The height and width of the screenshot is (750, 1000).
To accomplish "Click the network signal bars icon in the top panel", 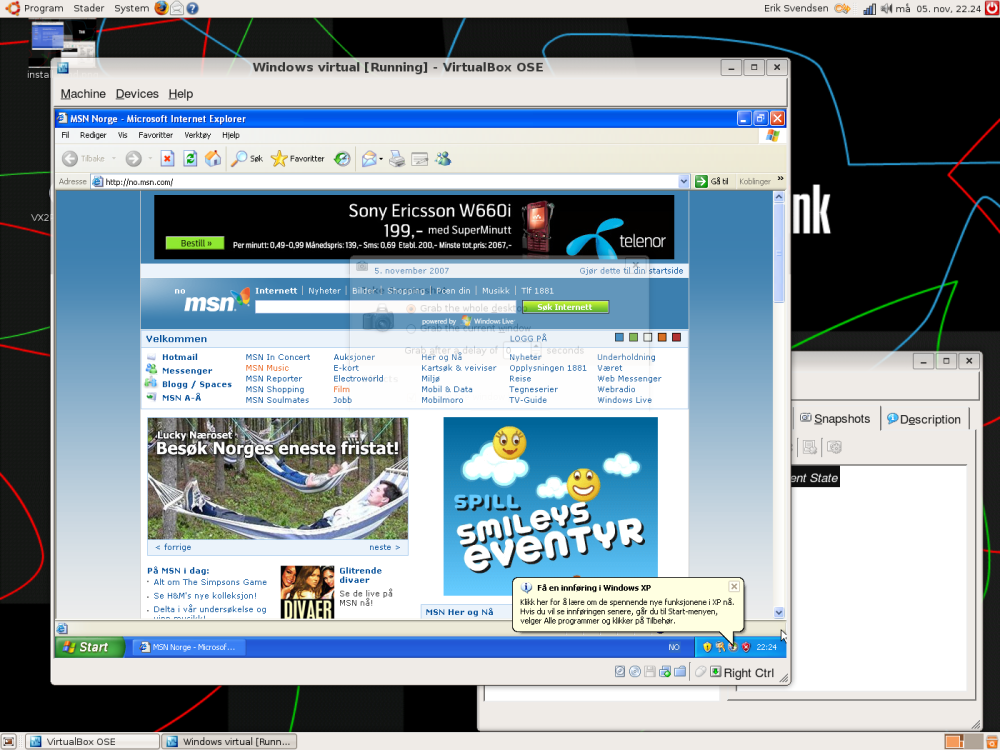I will click(869, 9).
